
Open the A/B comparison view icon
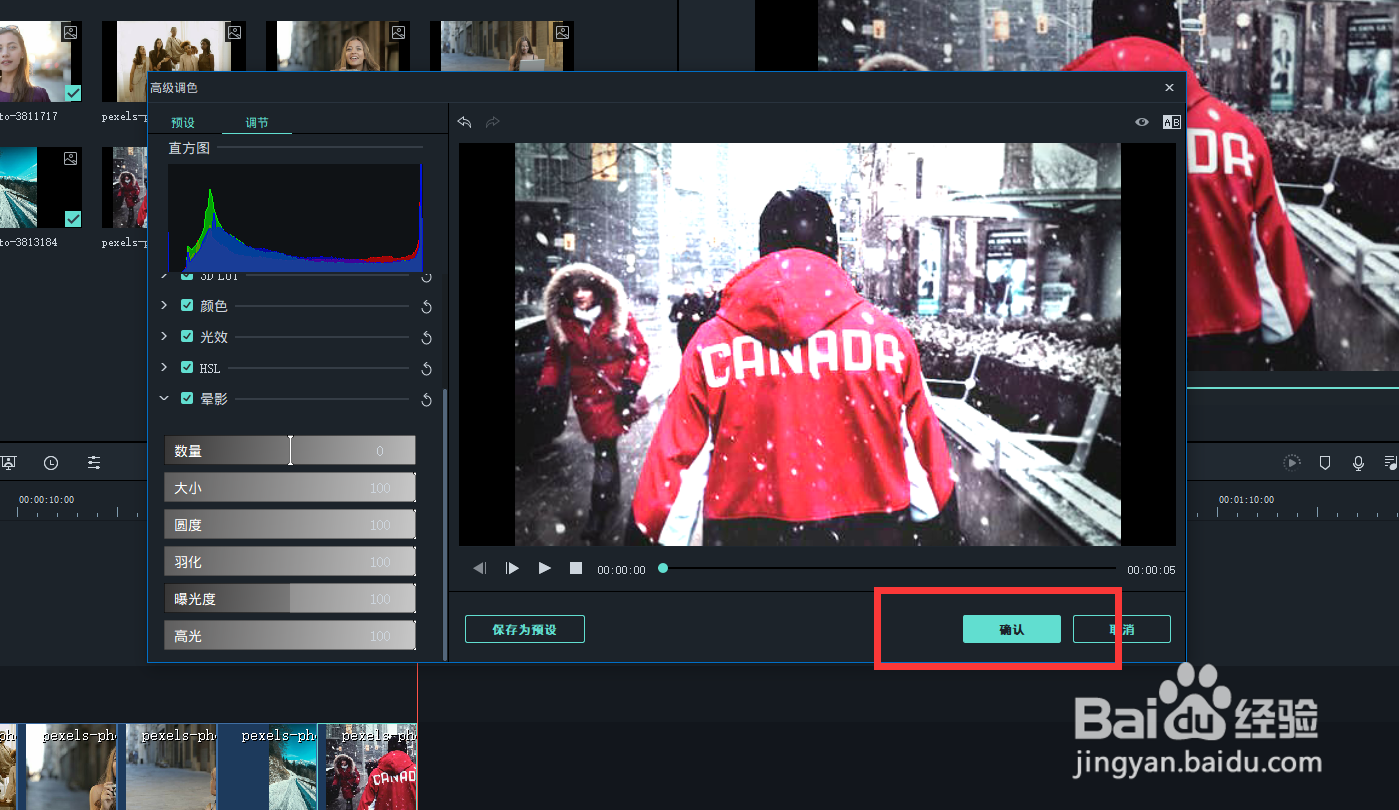pos(1171,122)
